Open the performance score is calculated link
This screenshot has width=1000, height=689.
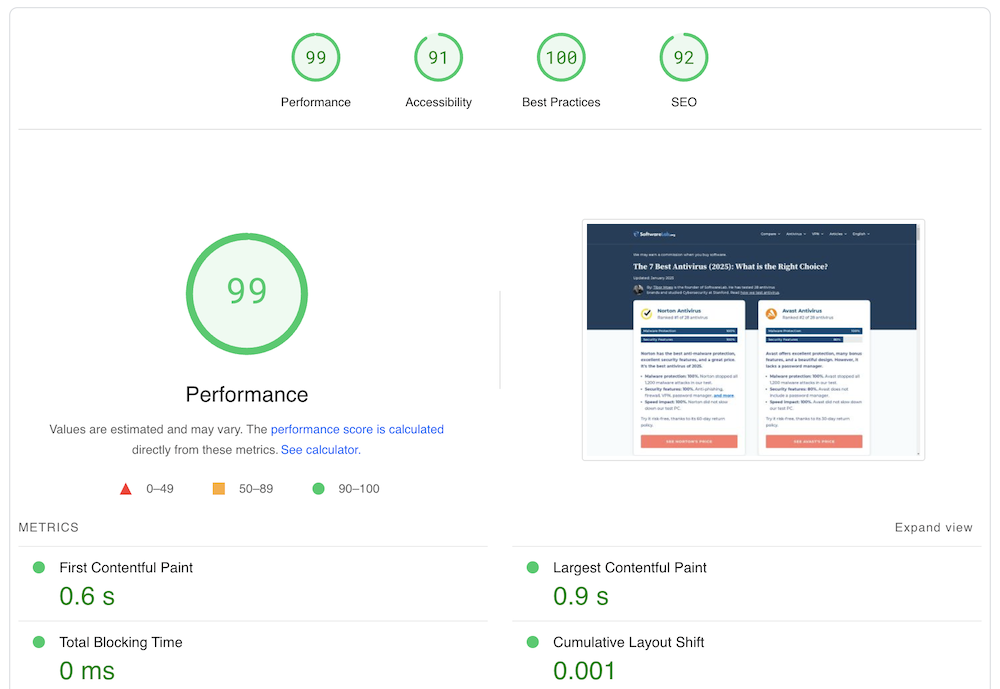coord(358,429)
